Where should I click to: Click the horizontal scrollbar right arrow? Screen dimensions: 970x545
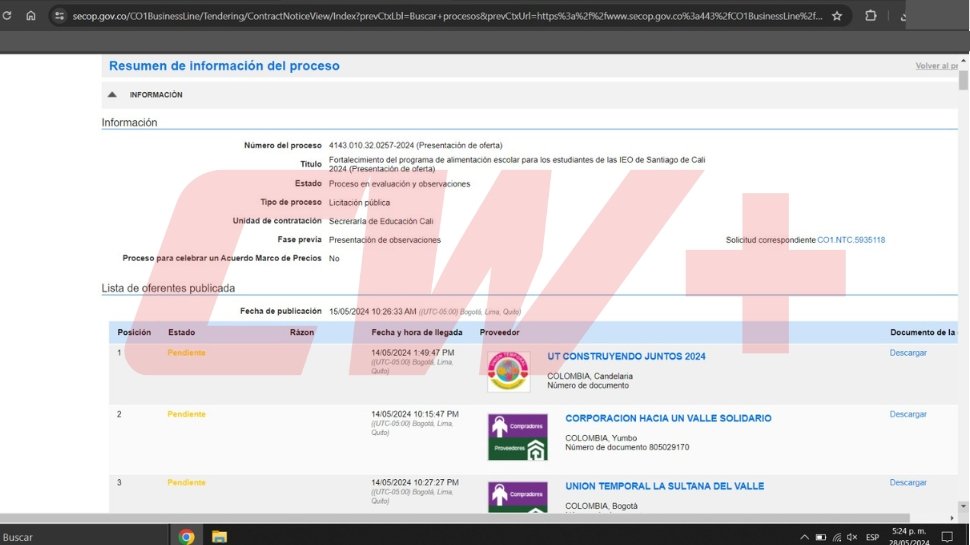click(x=951, y=518)
